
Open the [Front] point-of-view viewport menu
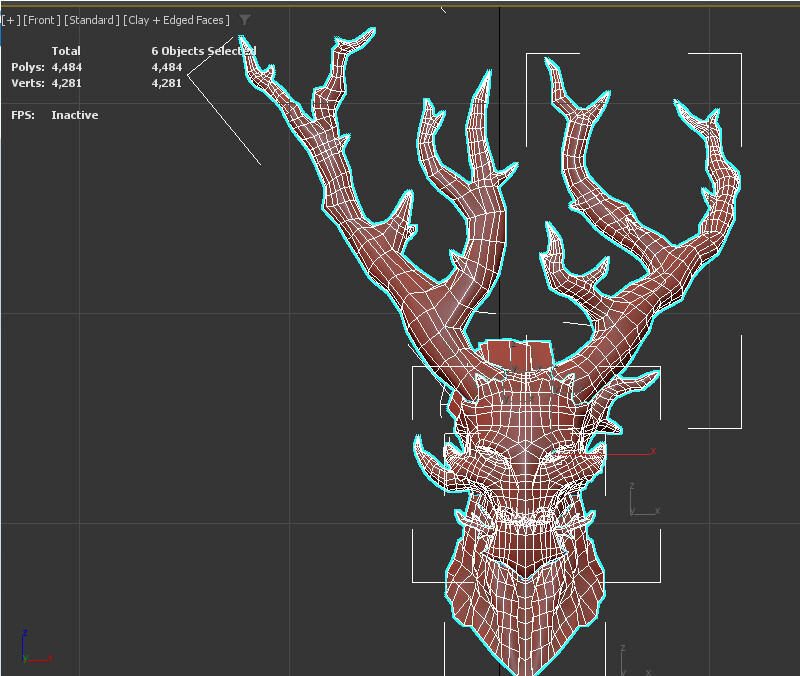tap(42, 20)
